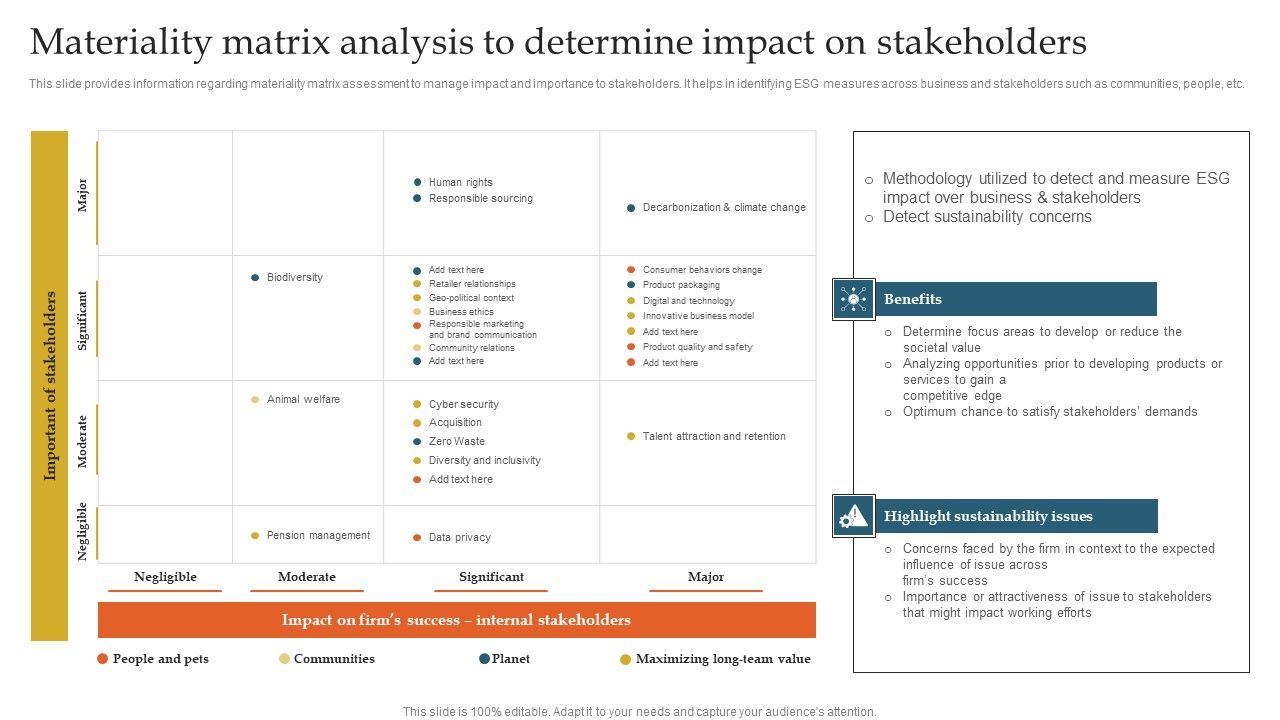Click the vertical Major row label
This screenshot has height=720, width=1280.
pyautogui.click(x=83, y=195)
